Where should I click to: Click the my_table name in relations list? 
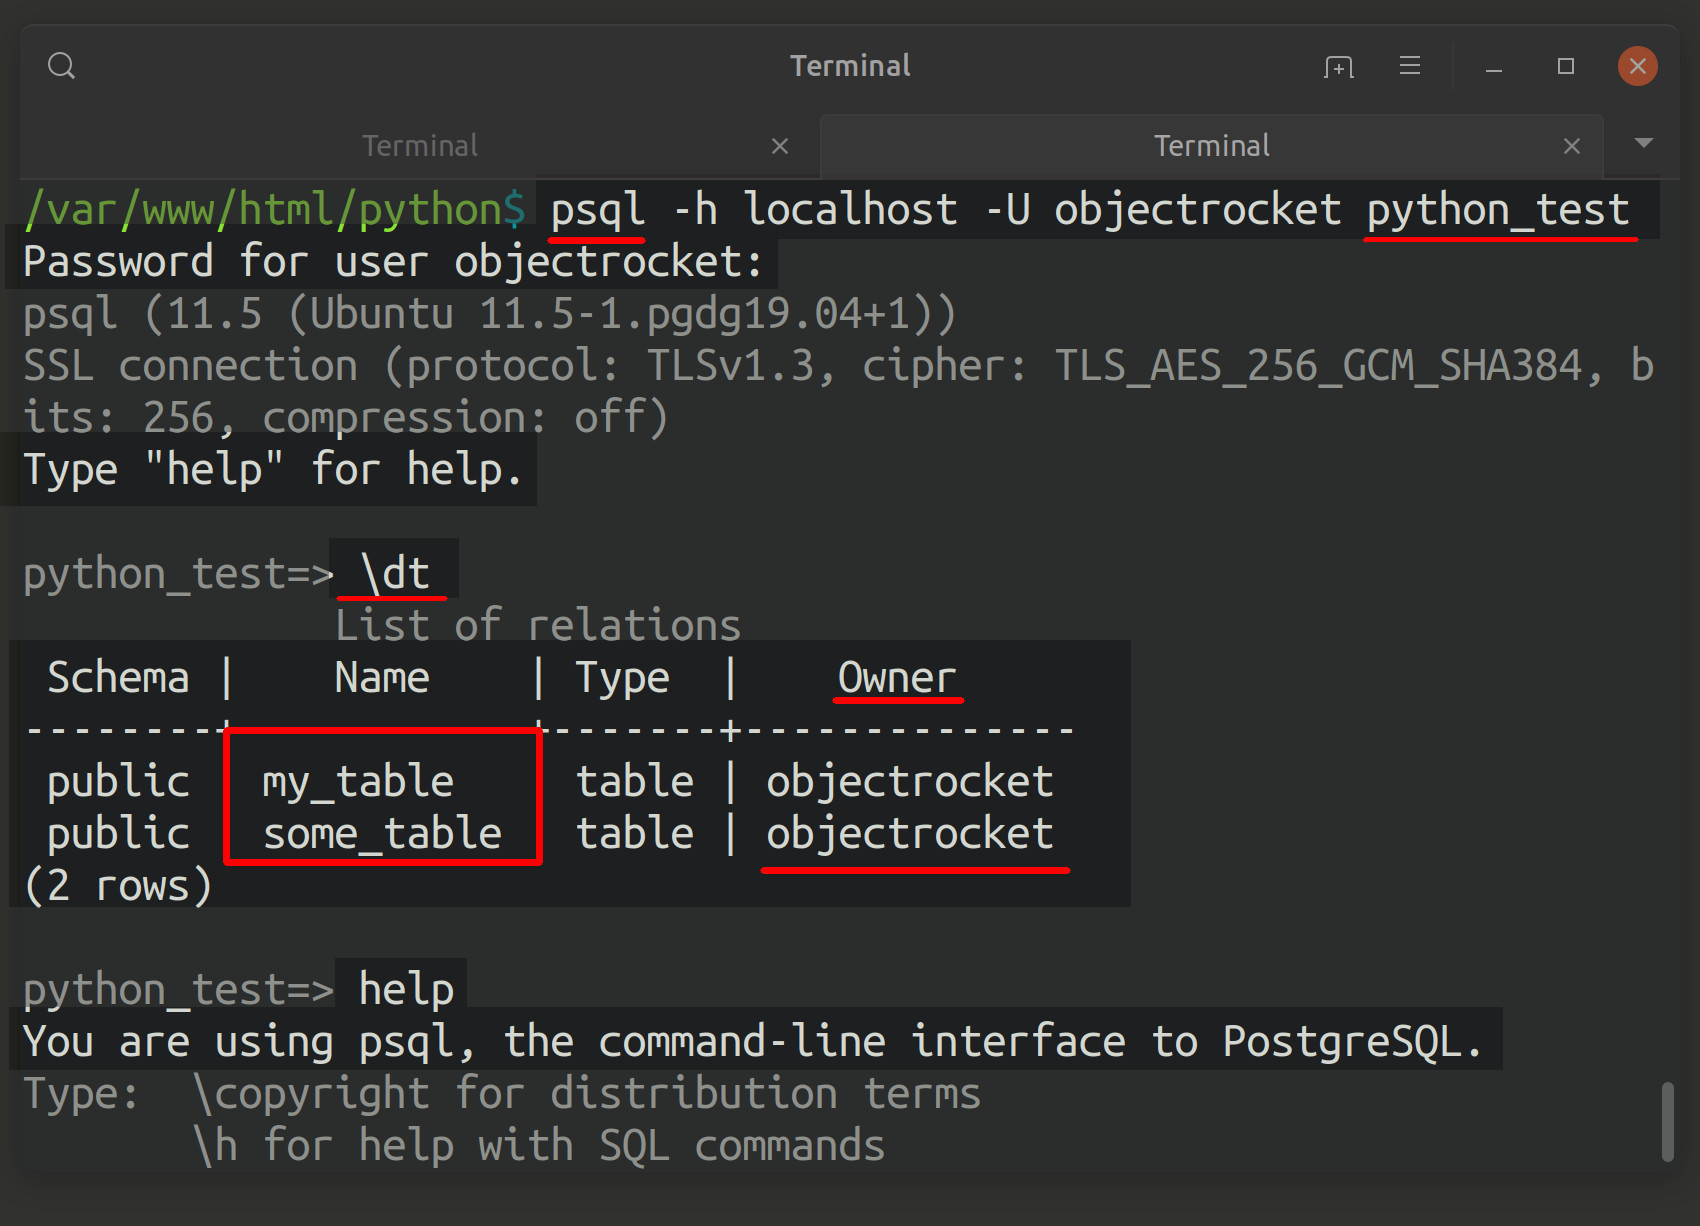click(358, 781)
